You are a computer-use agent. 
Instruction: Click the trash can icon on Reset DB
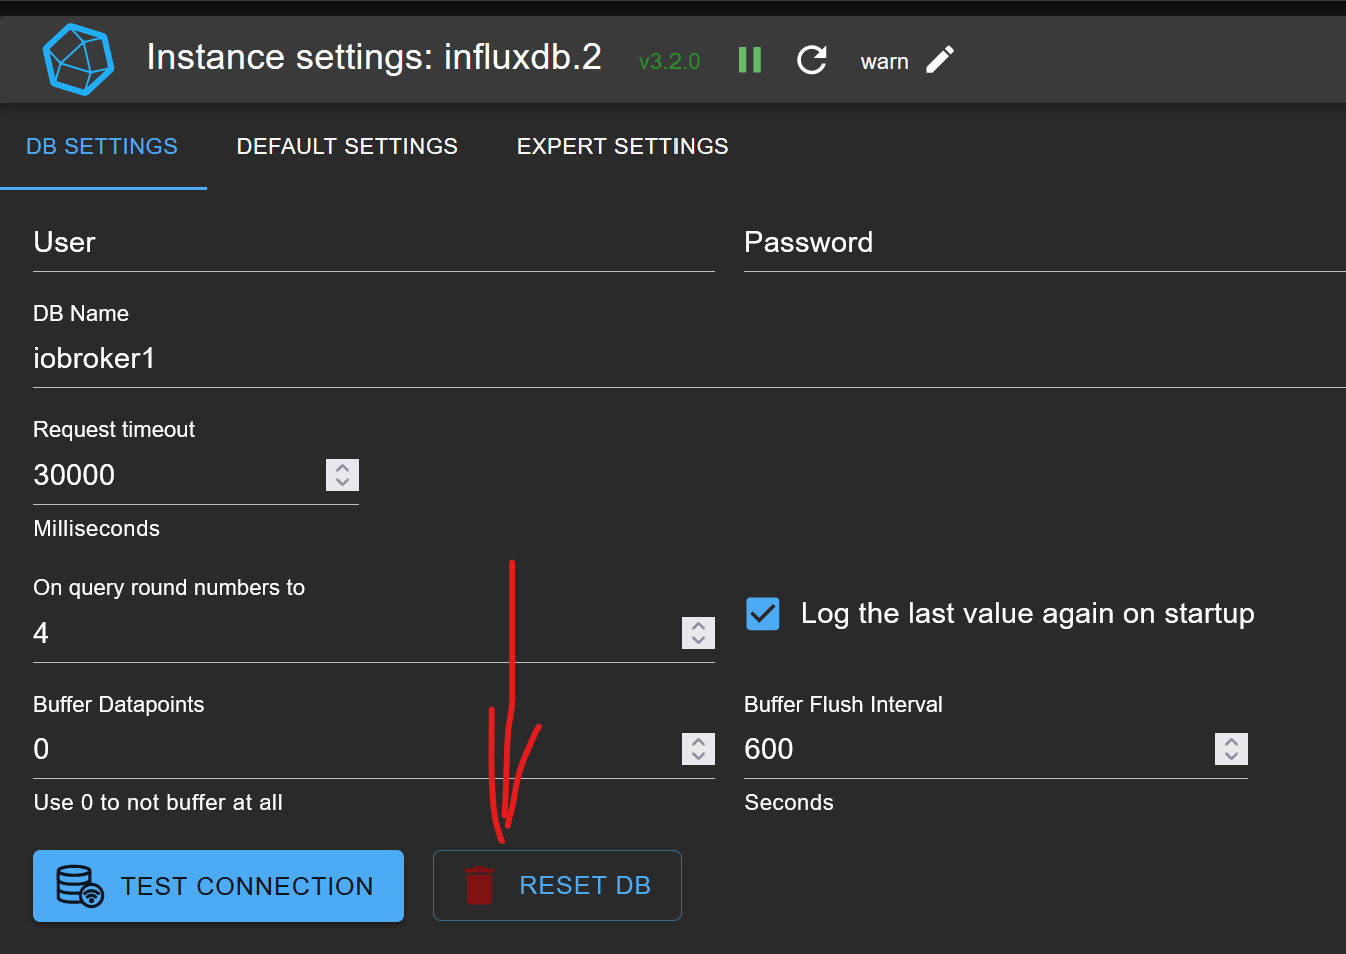(479, 886)
